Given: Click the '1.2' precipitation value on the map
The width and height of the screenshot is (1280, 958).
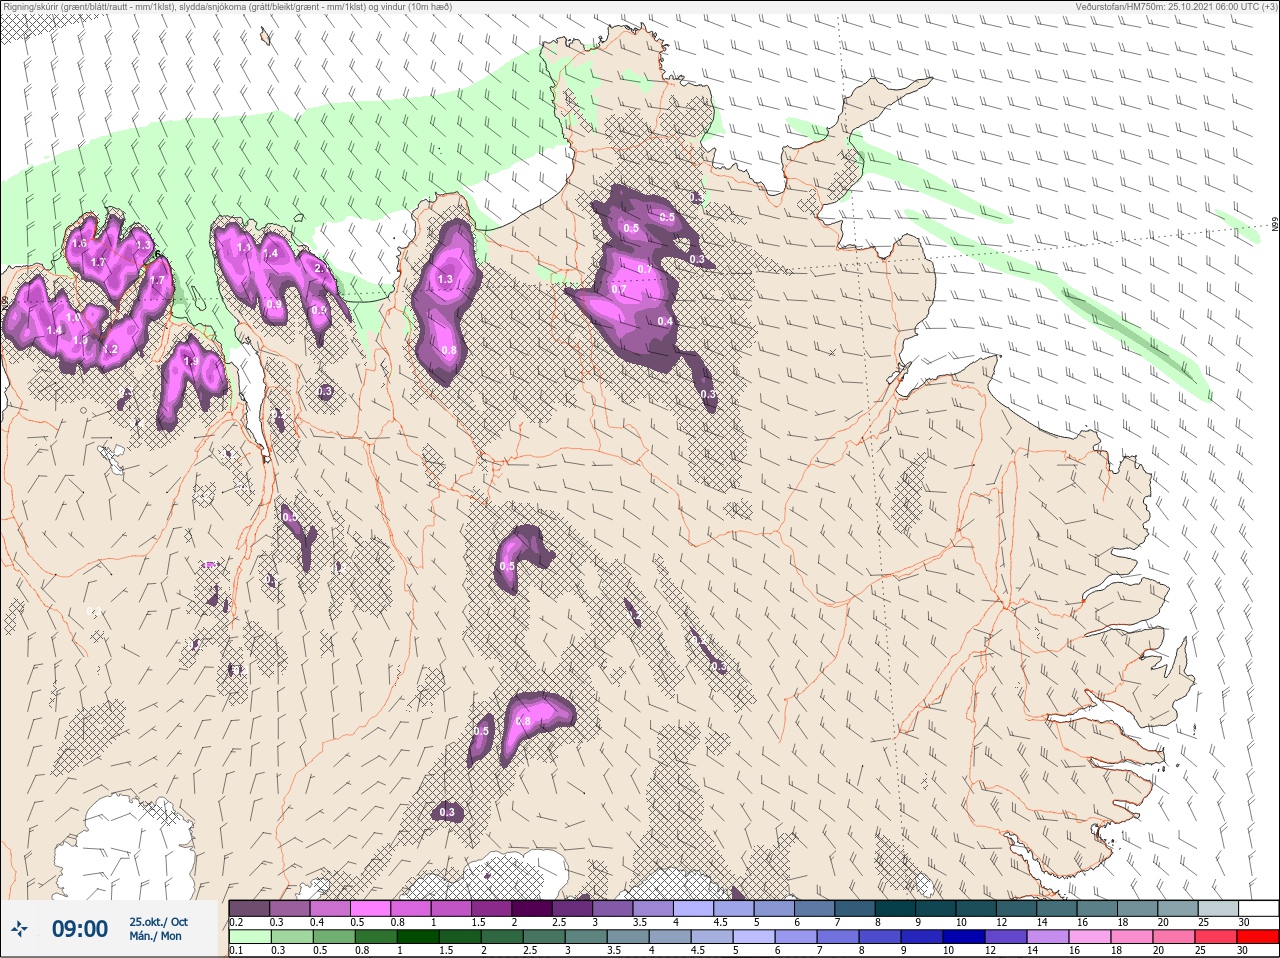Looking at the screenshot, I should 111,349.
